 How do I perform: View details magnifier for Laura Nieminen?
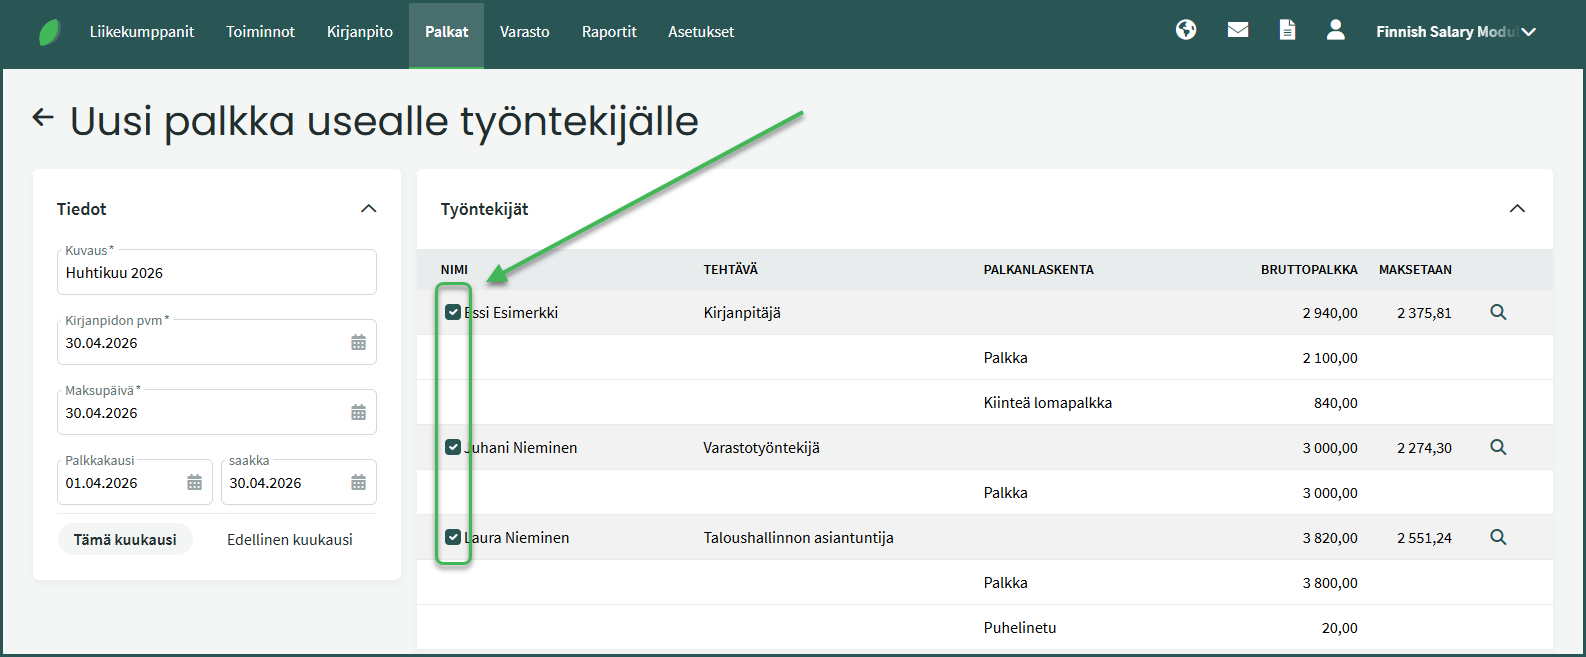[x=1498, y=537]
